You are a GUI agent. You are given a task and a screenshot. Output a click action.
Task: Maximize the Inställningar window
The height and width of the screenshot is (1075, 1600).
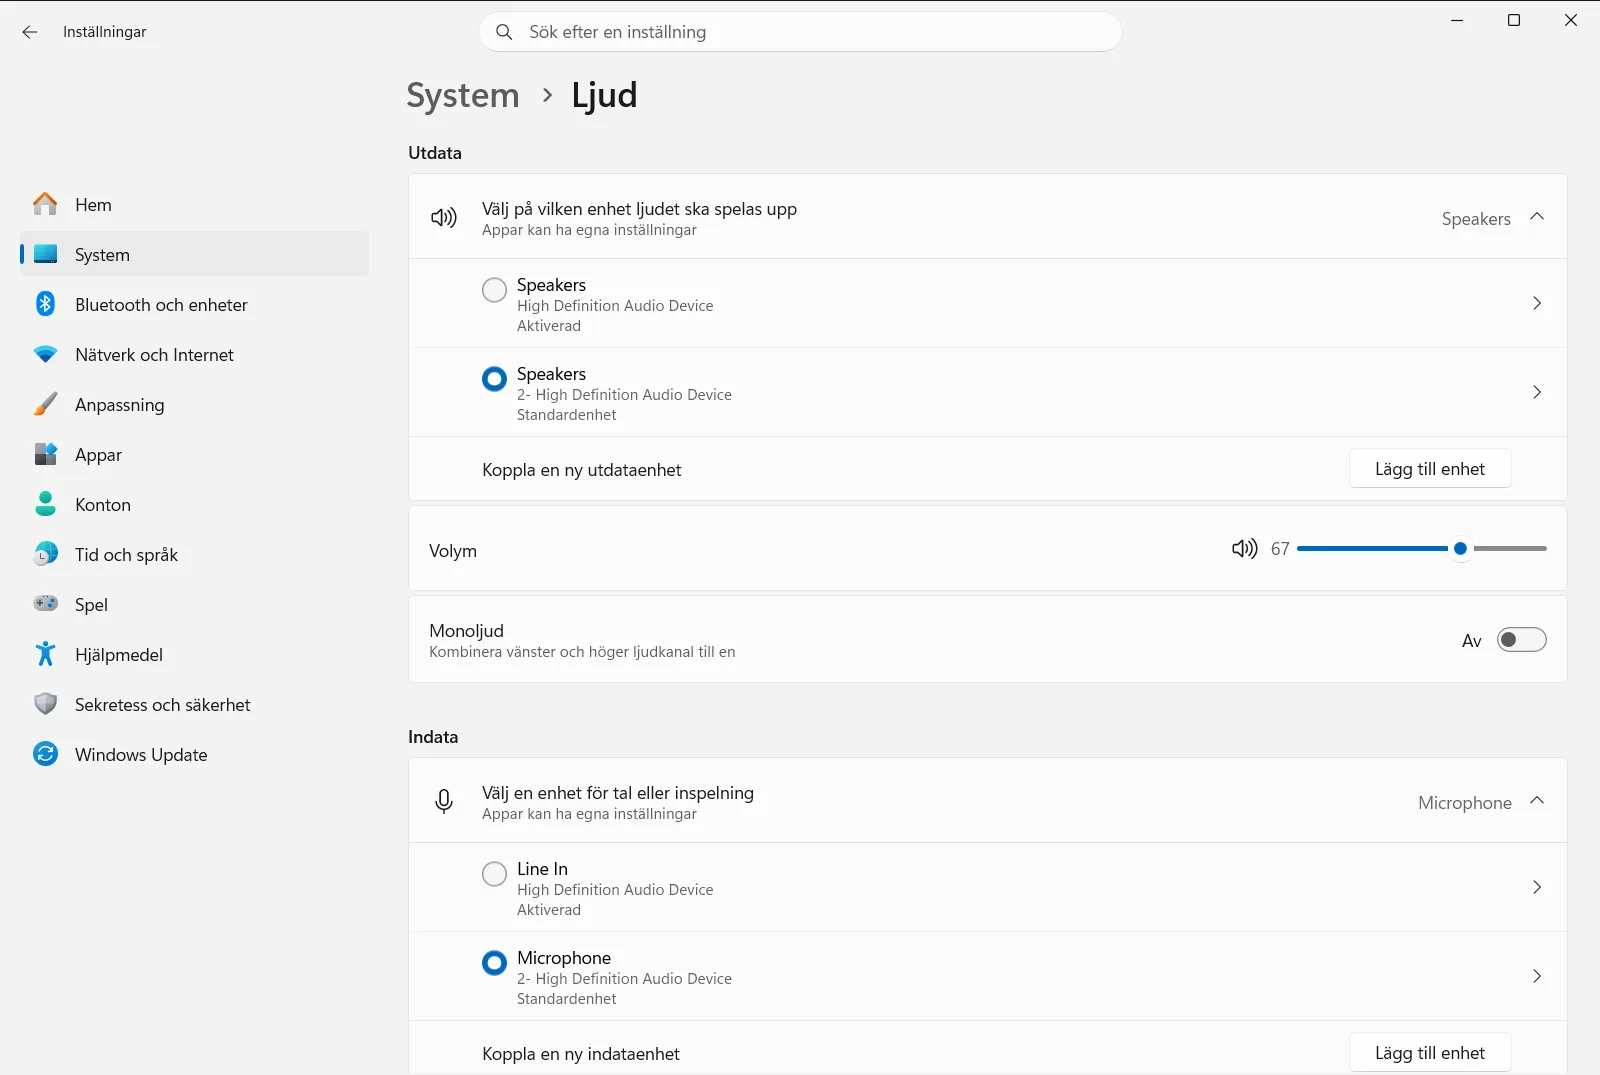click(1514, 20)
